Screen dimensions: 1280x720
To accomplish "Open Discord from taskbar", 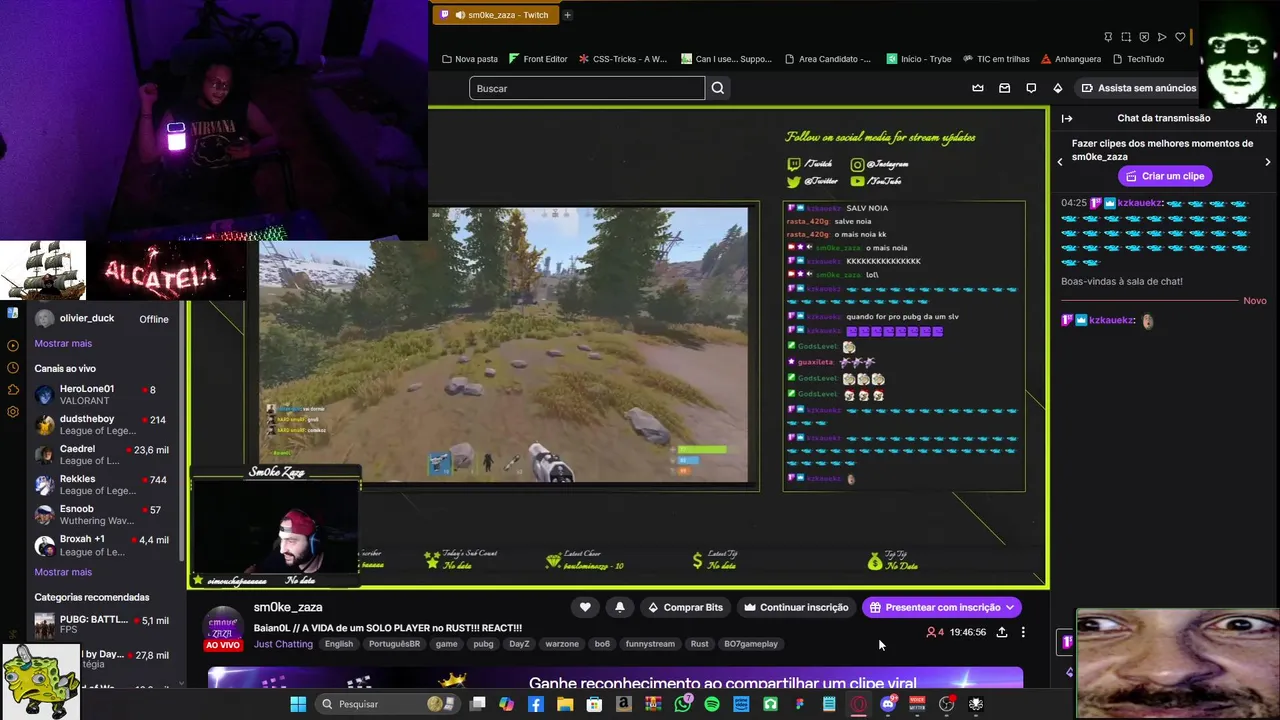I will click(x=888, y=704).
